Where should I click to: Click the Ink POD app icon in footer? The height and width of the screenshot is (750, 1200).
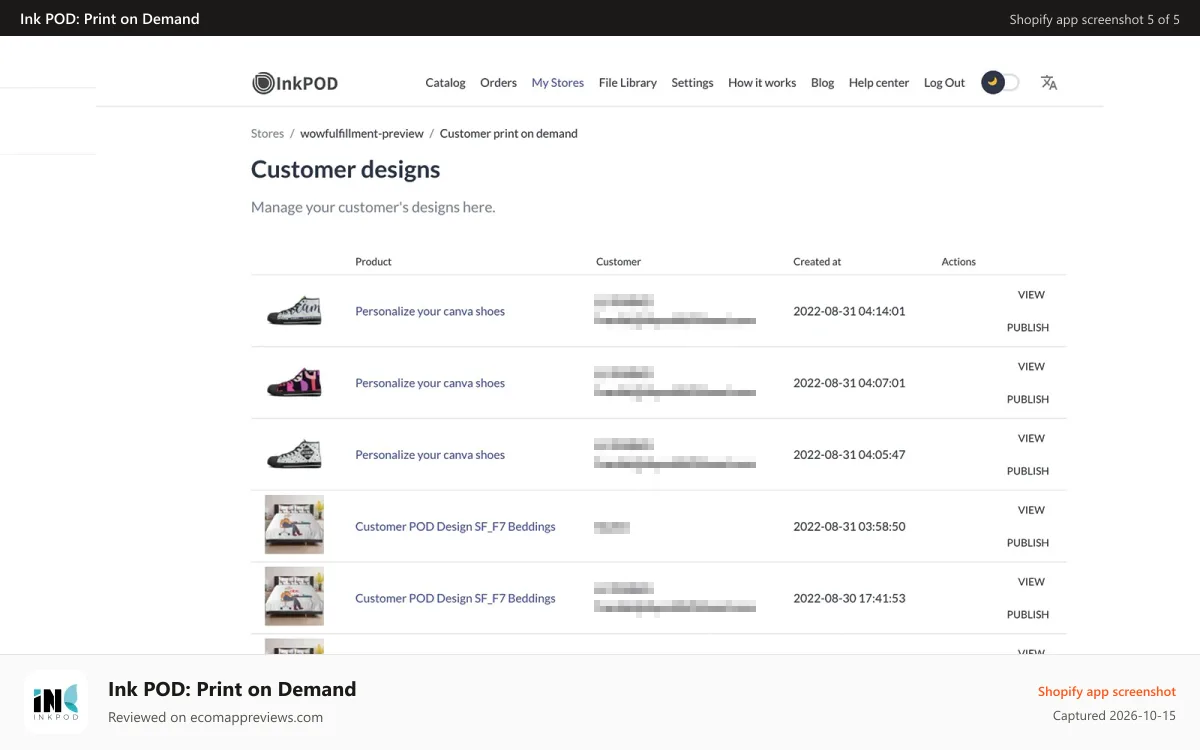click(x=56, y=702)
